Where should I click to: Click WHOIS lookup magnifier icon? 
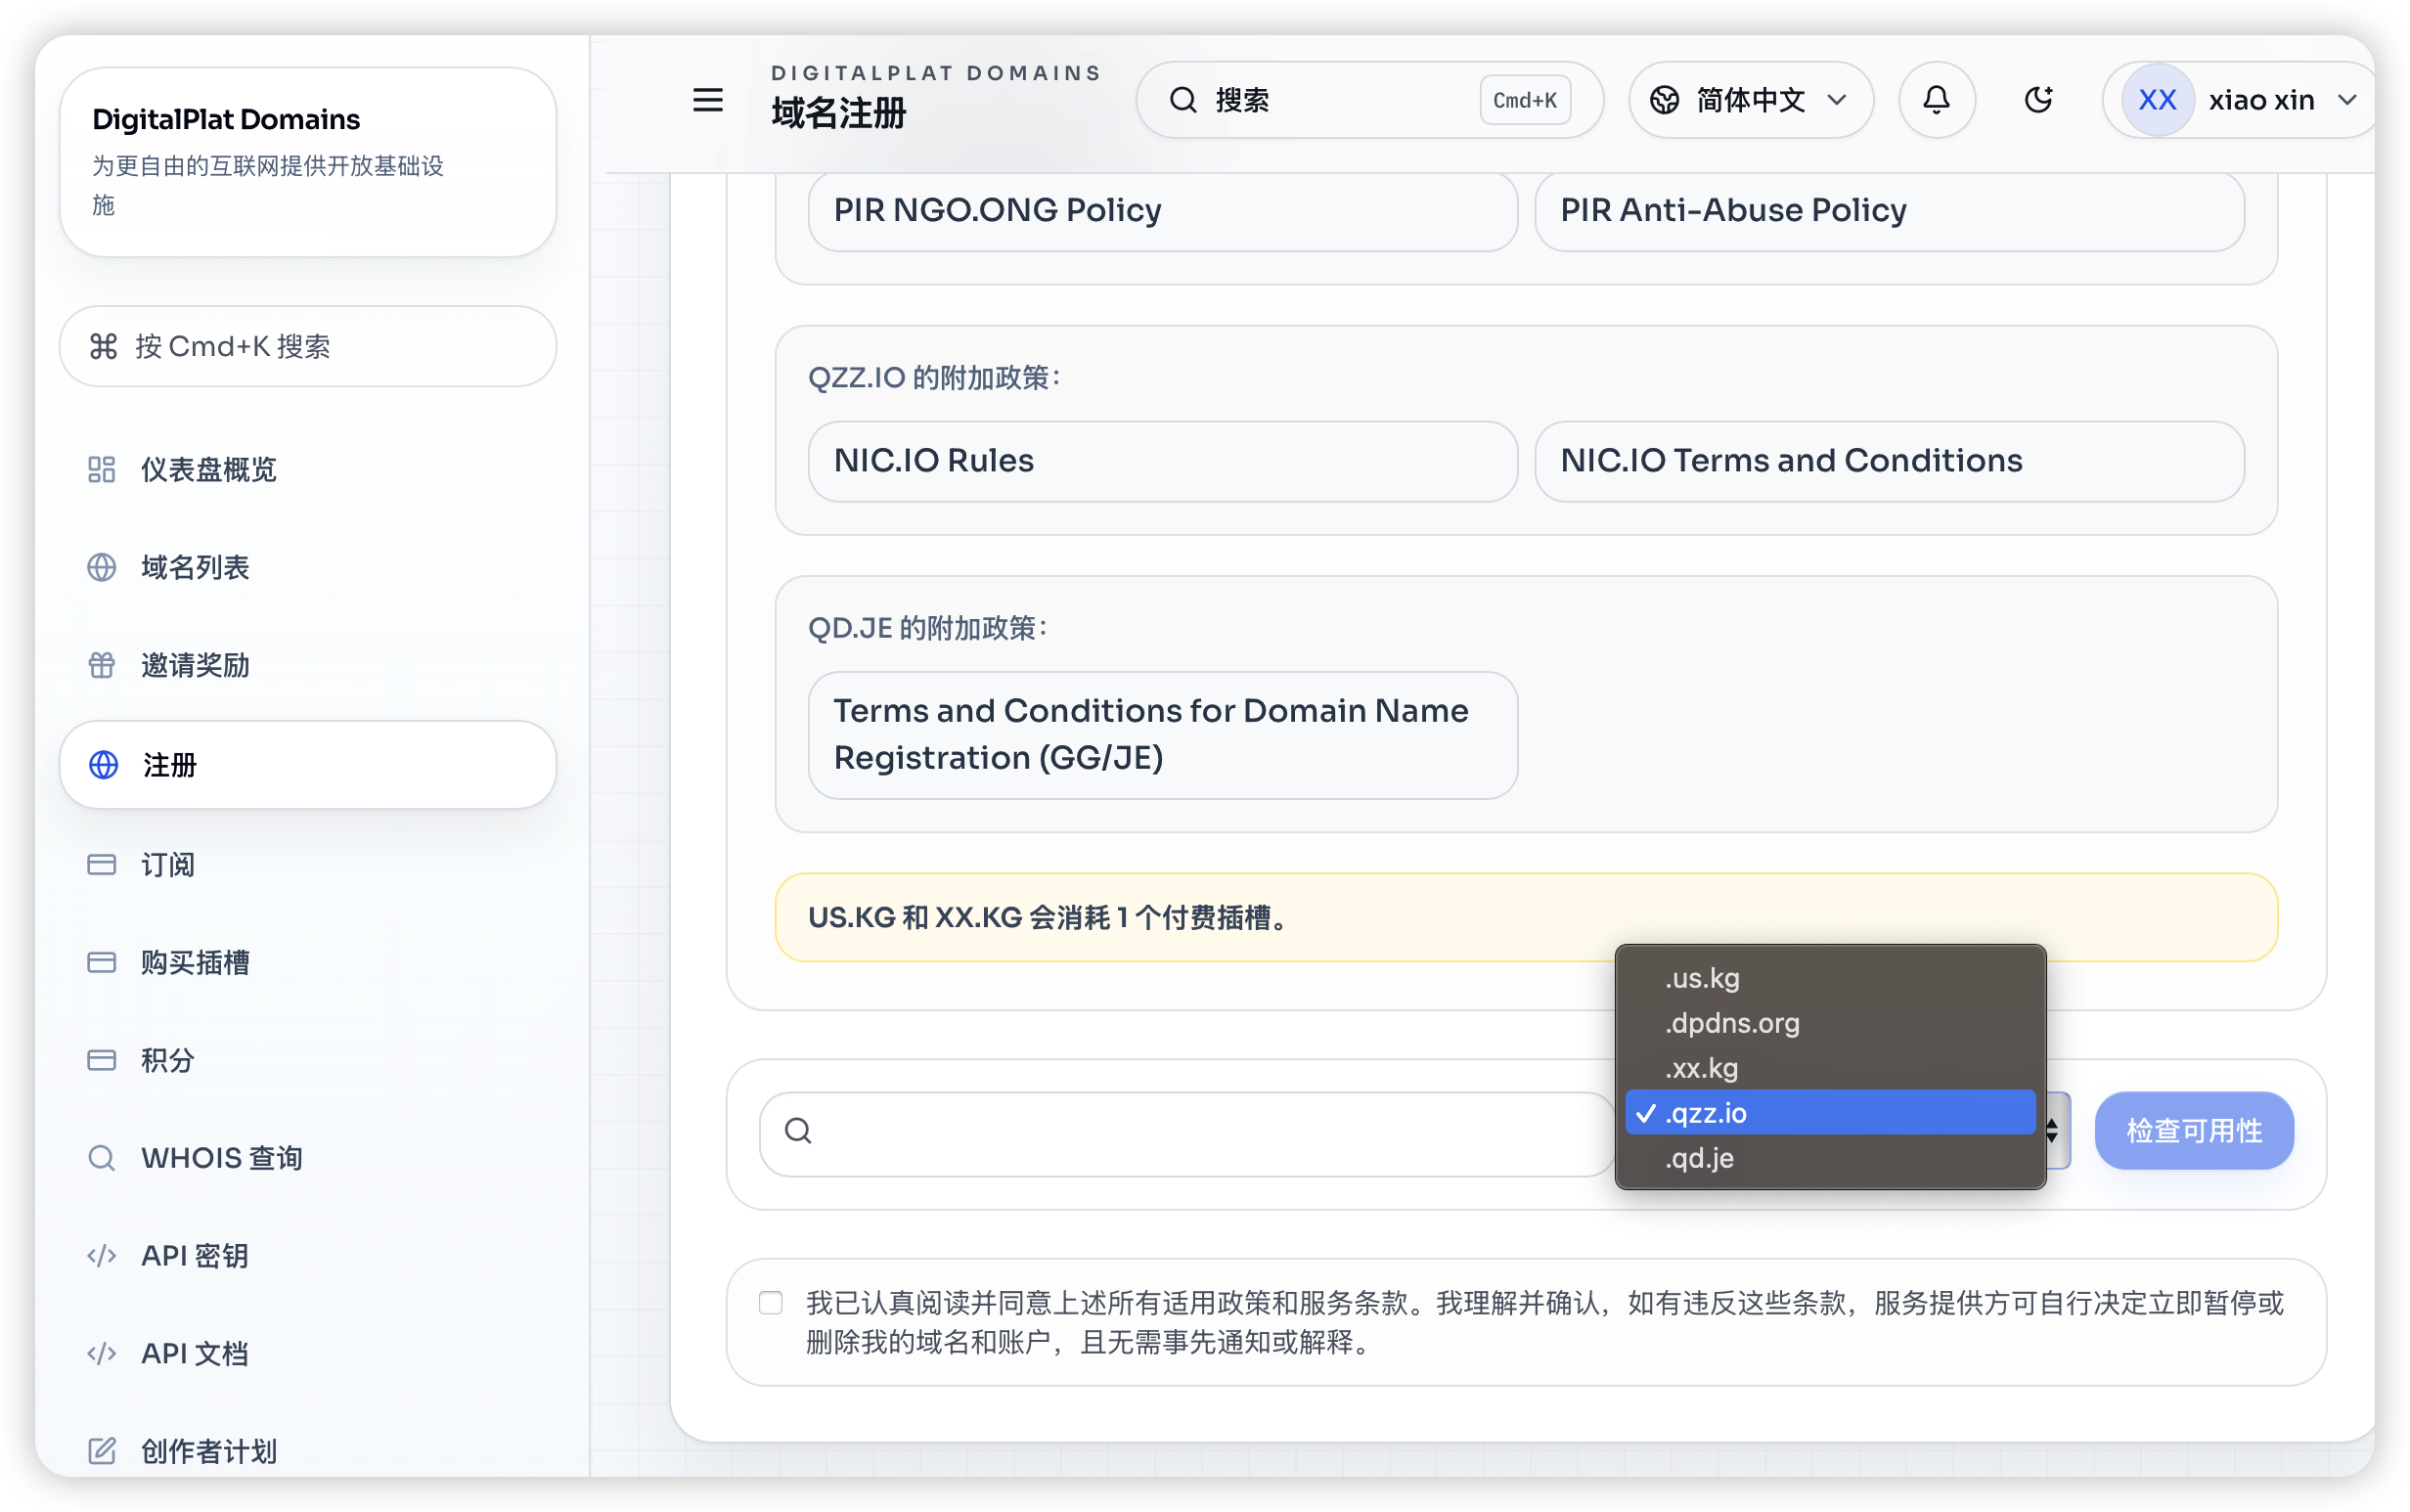click(102, 1158)
